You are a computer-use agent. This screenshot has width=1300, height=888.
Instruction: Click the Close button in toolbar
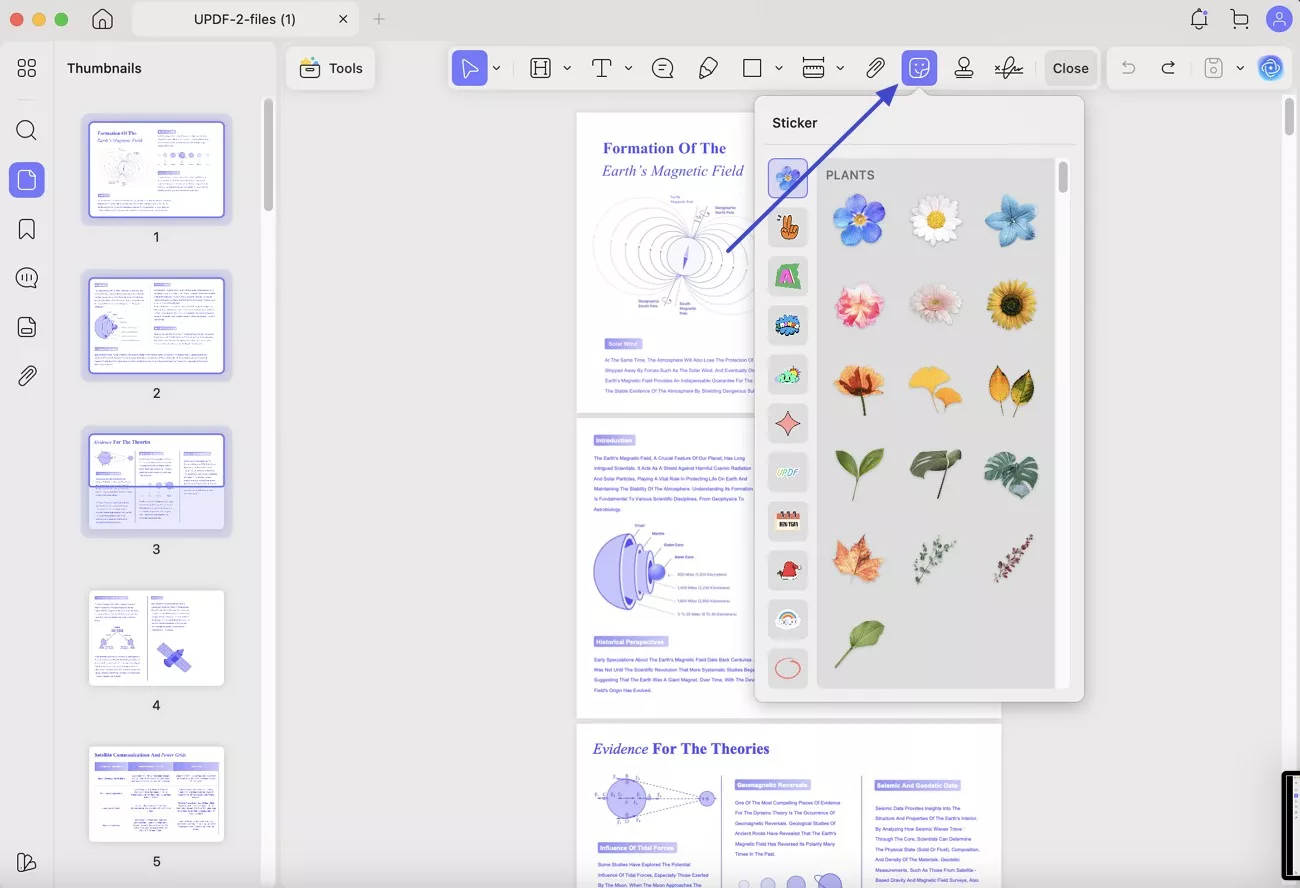click(1070, 68)
